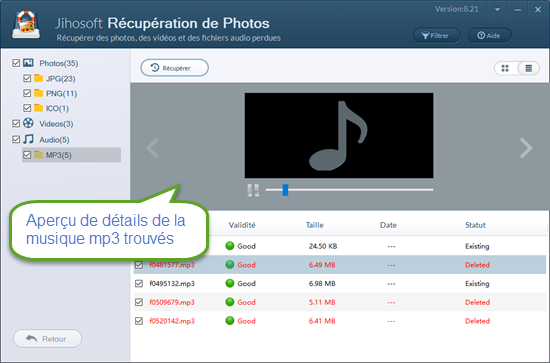Select file name f0509679.mp3

coord(172,302)
